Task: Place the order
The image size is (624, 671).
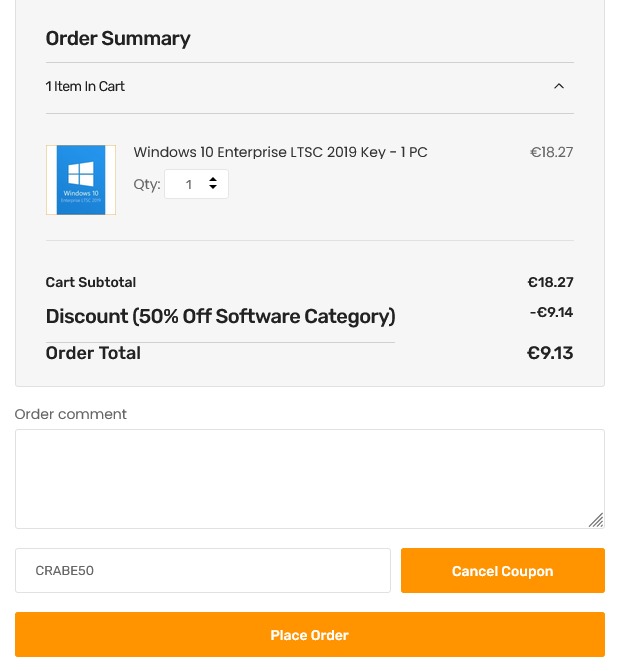Action: pos(309,635)
